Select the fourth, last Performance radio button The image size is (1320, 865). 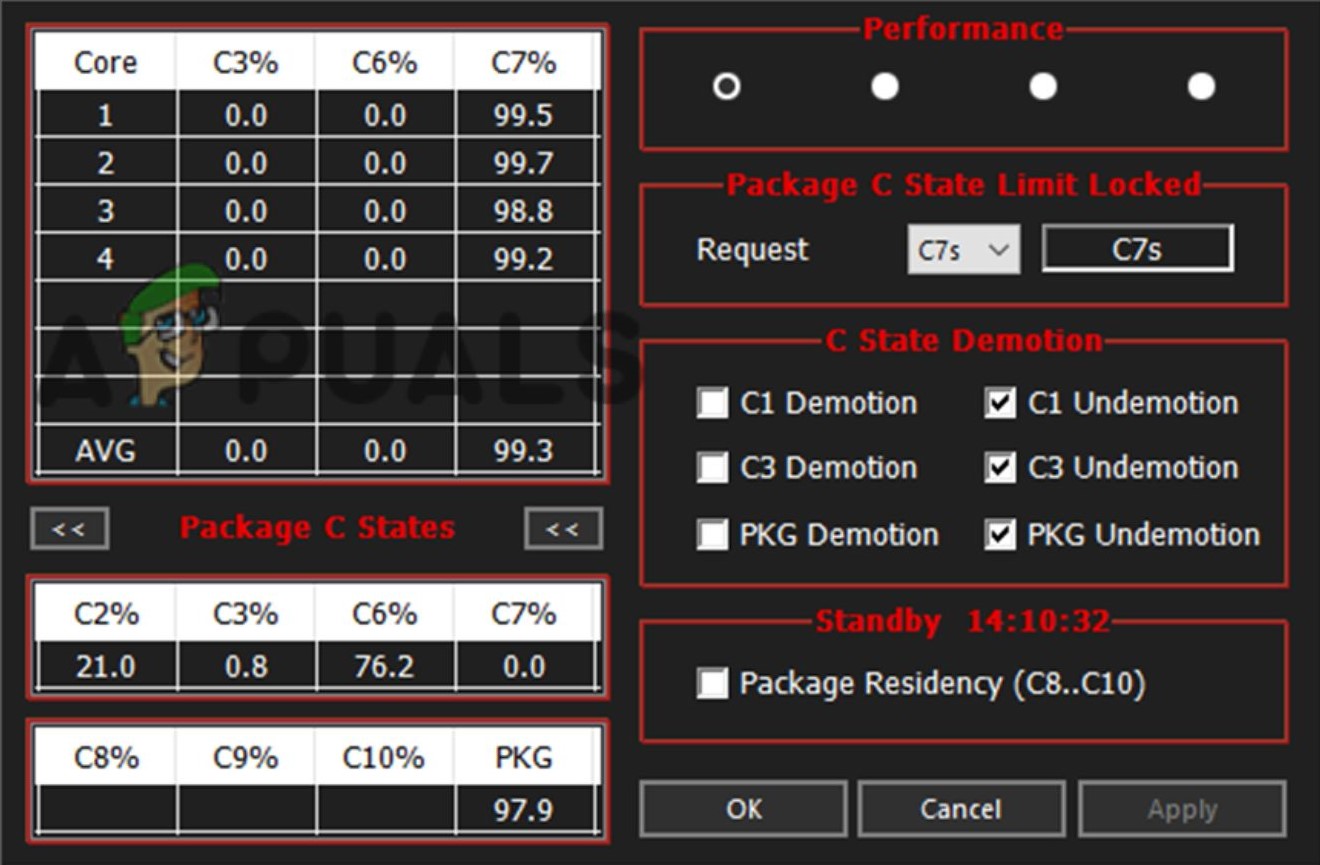1201,86
